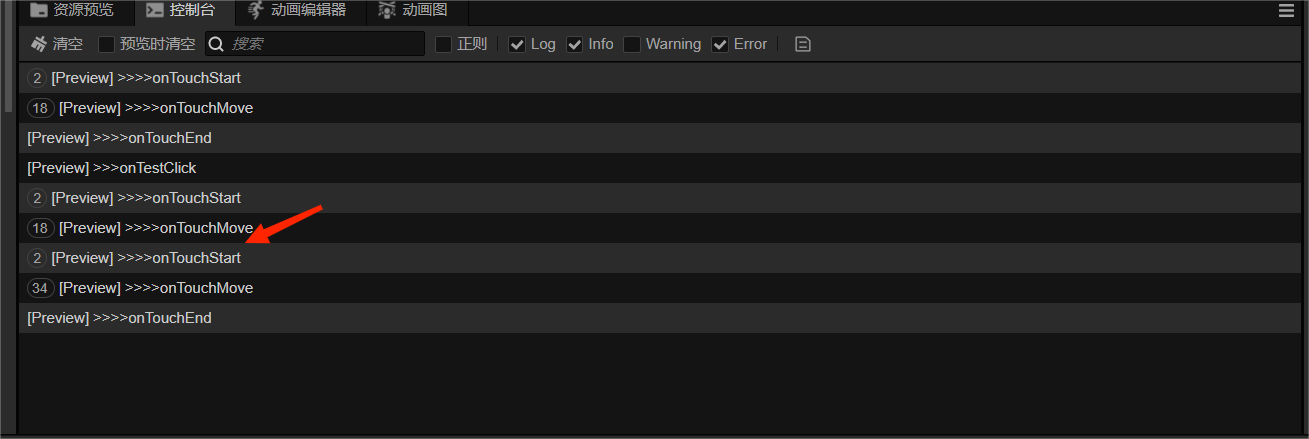1309x439 pixels.
Task: Toggle the 正则 regex checkbox
Action: (444, 44)
